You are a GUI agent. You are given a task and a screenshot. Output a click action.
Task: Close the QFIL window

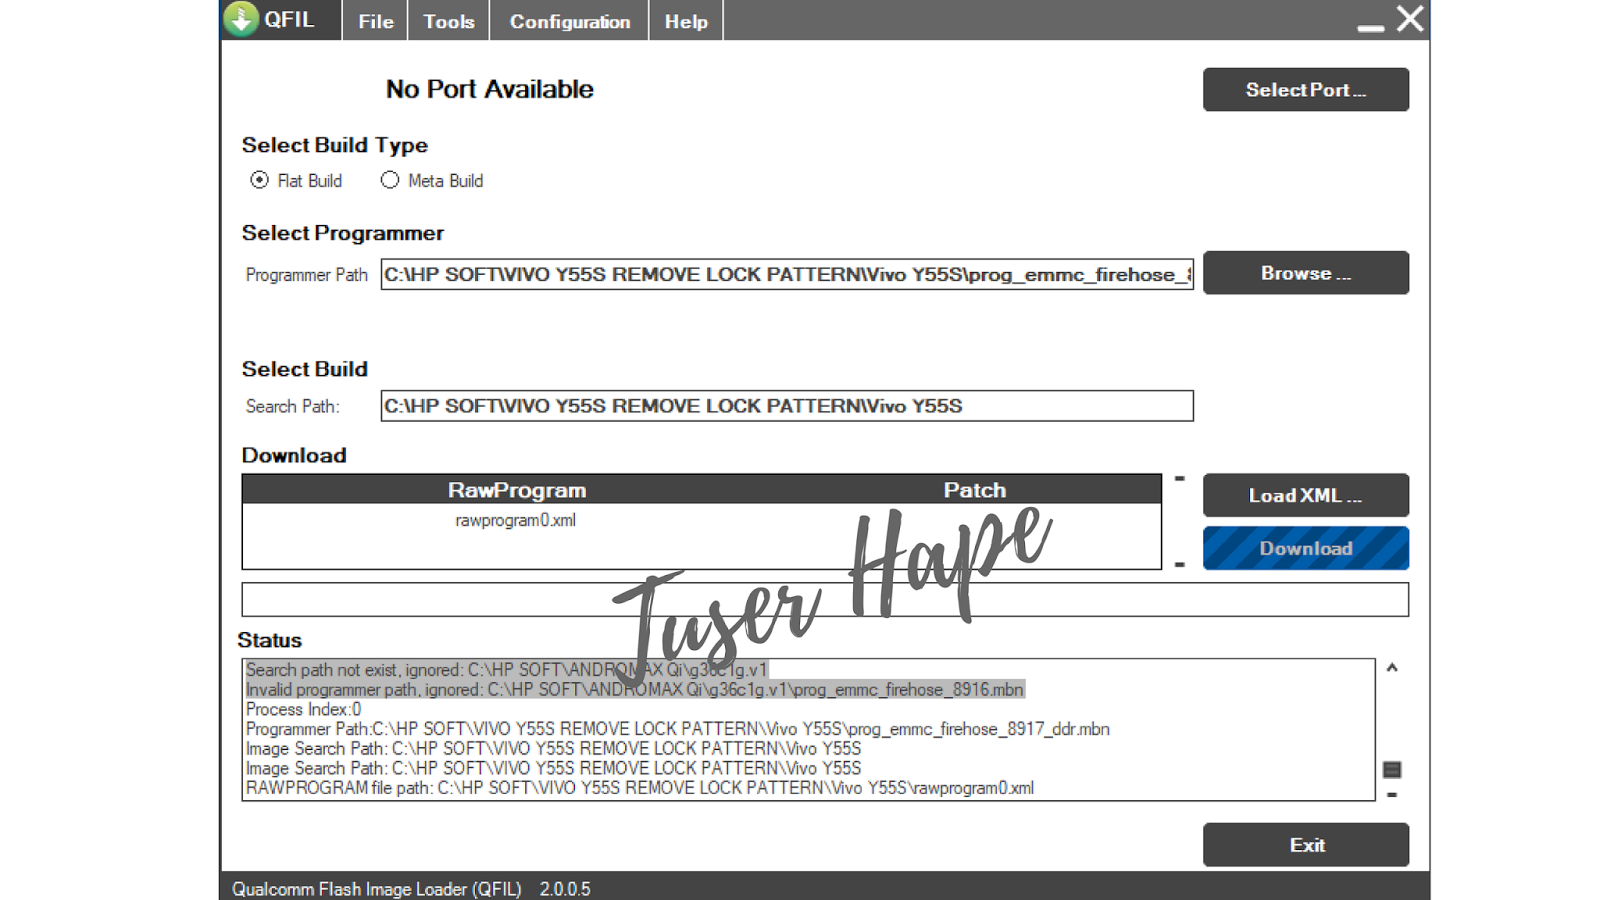1410,19
